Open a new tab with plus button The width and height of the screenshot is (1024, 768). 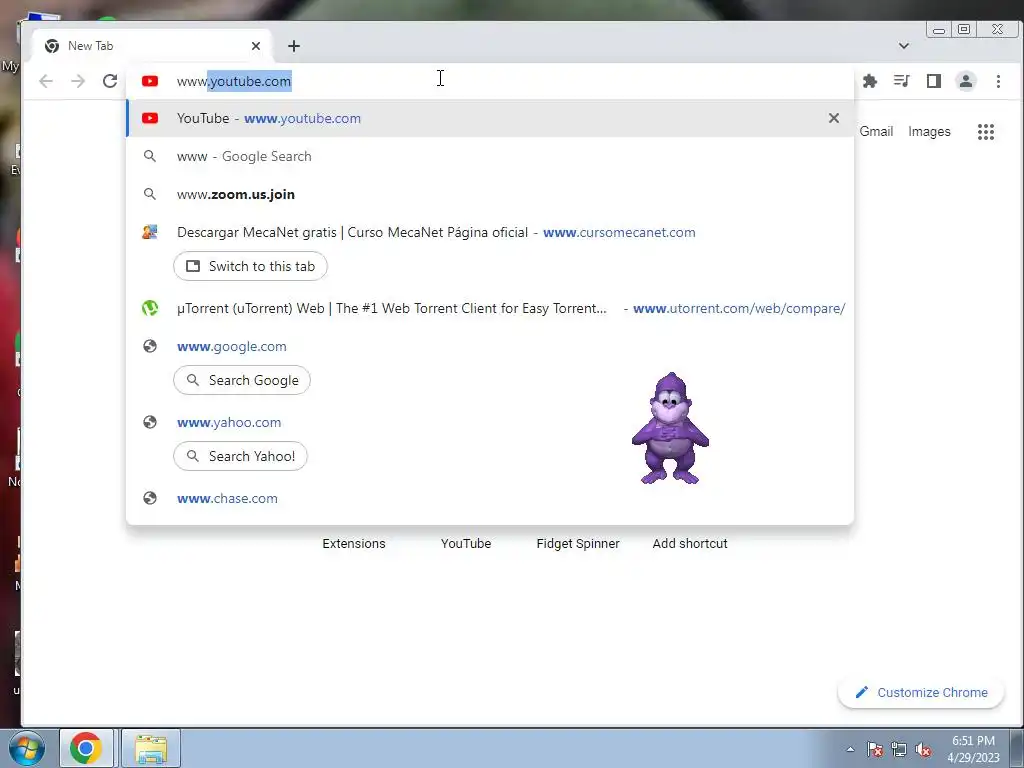[x=294, y=46]
